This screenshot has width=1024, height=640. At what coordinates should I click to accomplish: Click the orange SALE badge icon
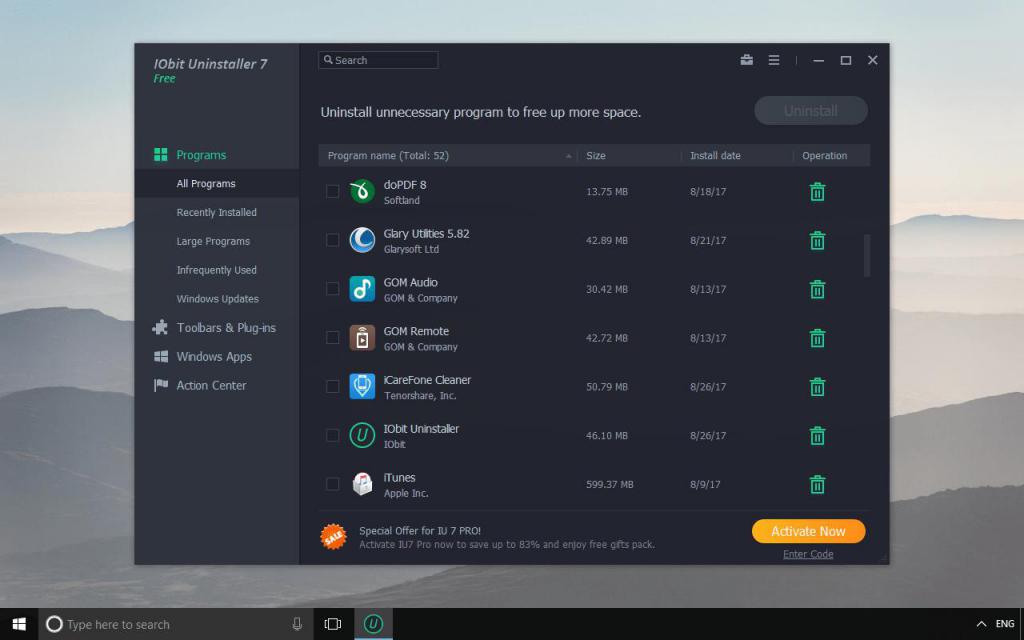tap(334, 537)
